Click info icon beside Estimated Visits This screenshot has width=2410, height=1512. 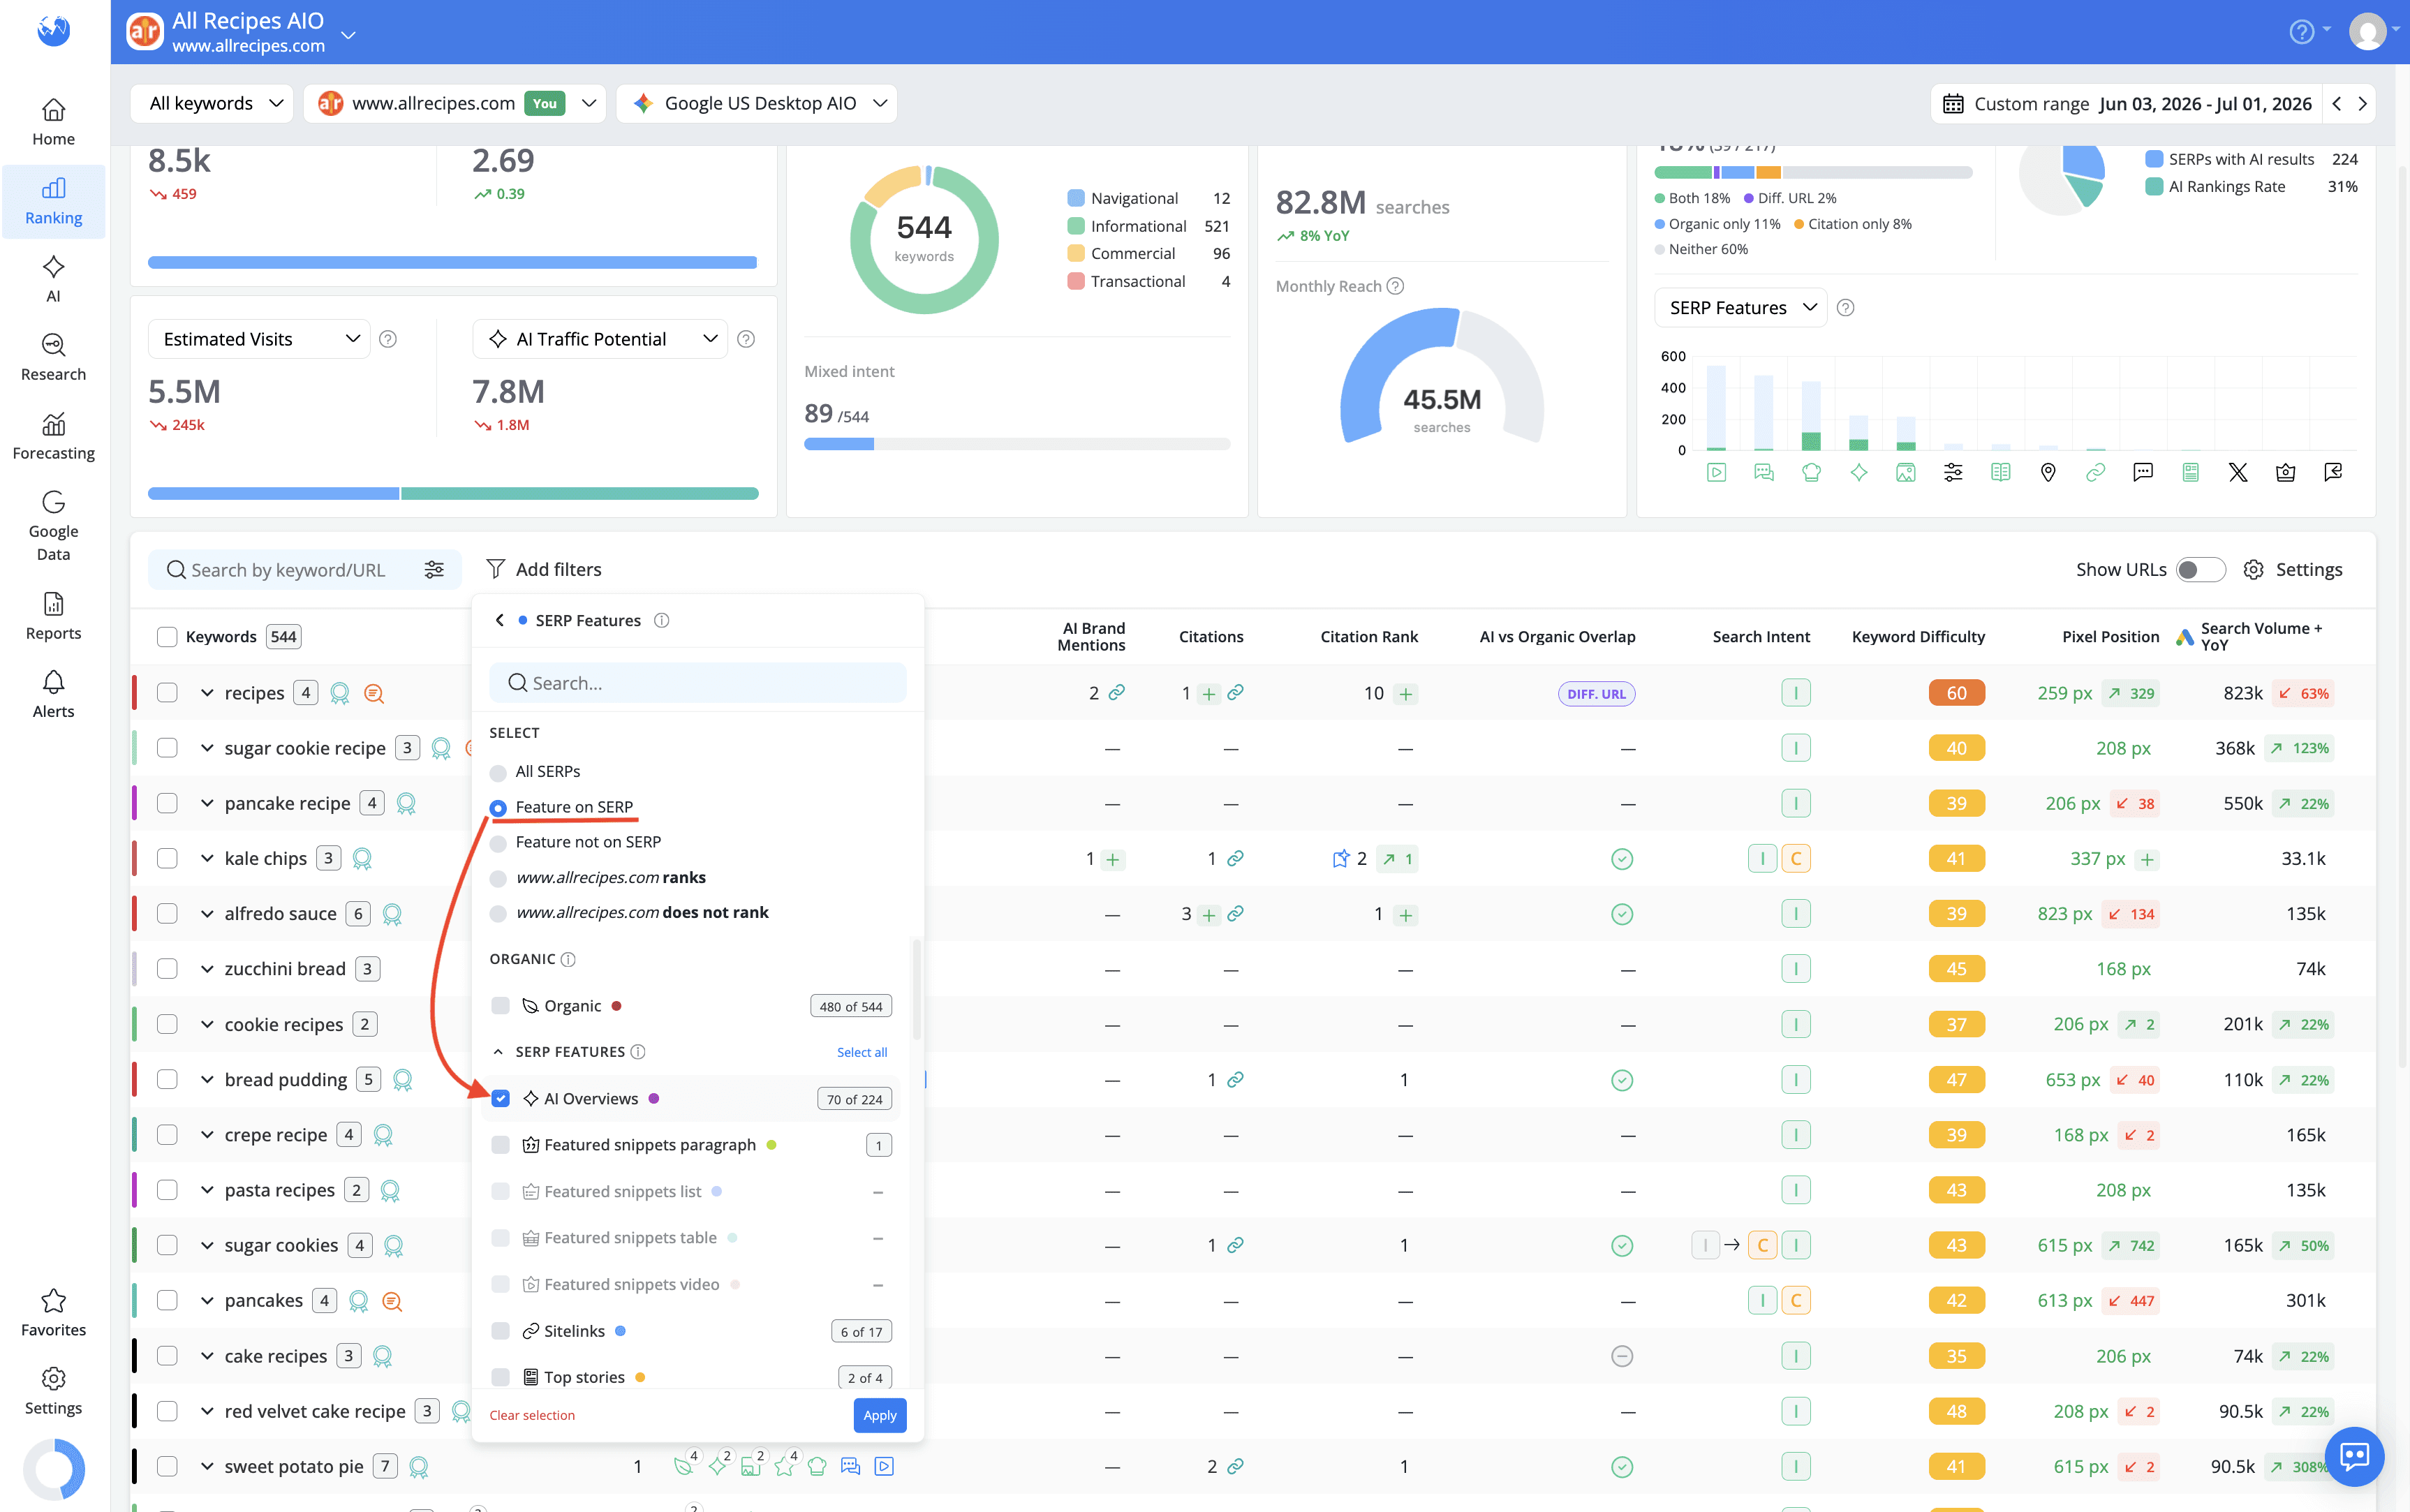388,339
